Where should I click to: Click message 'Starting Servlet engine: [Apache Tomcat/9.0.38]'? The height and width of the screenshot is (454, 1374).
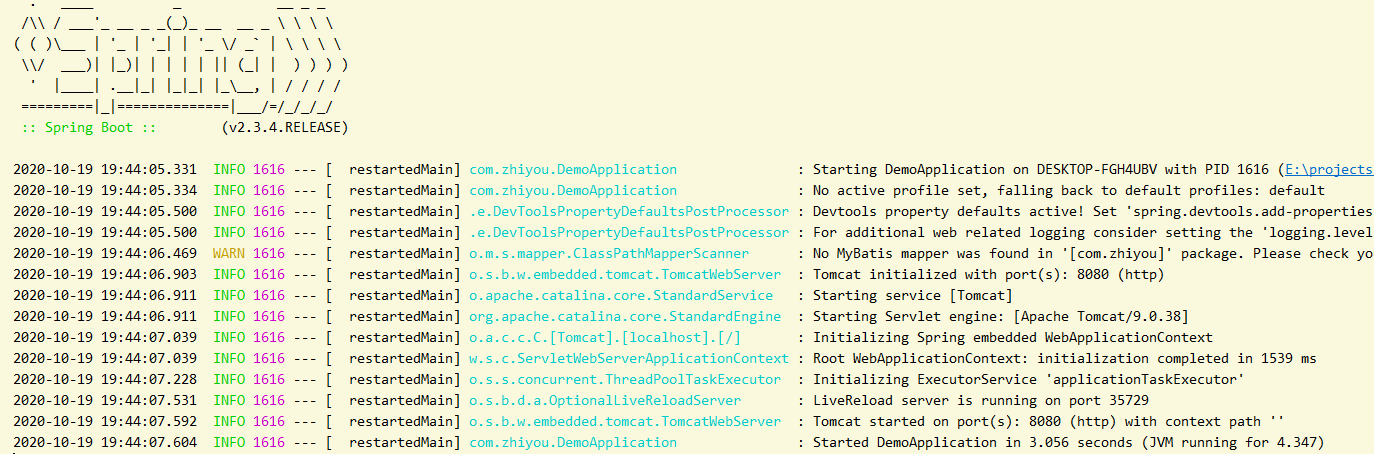[1001, 317]
